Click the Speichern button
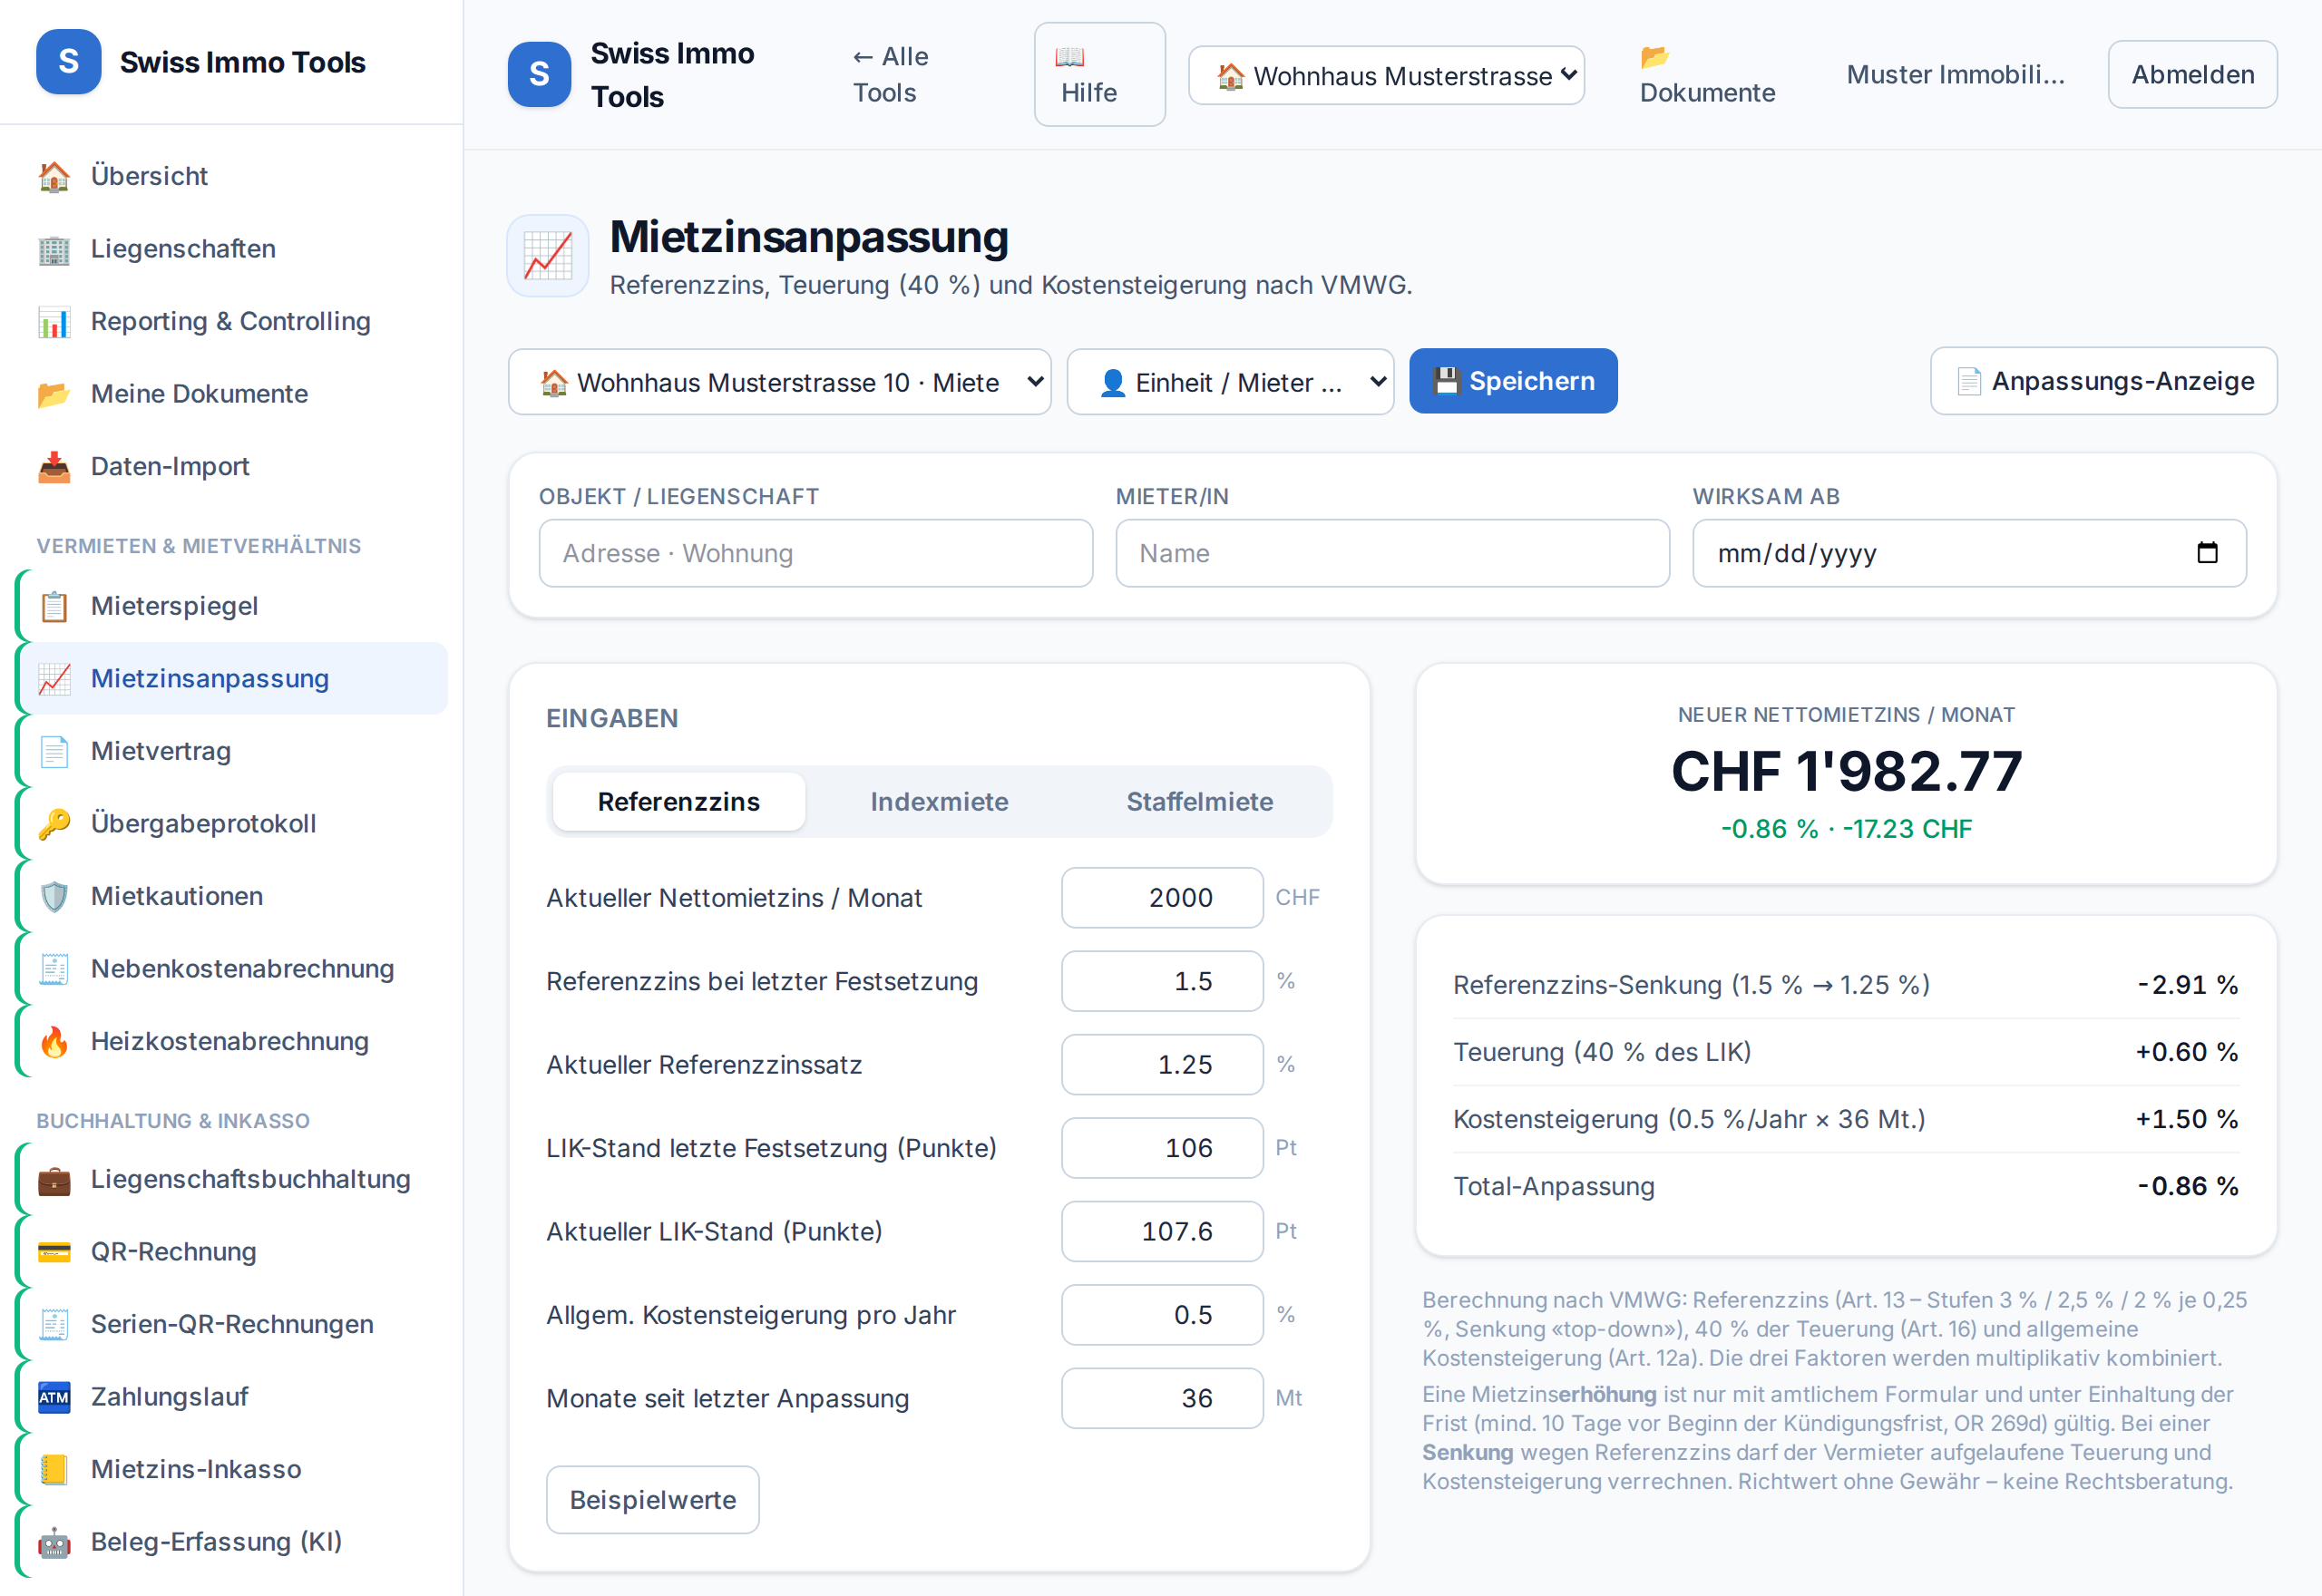 coord(1513,381)
